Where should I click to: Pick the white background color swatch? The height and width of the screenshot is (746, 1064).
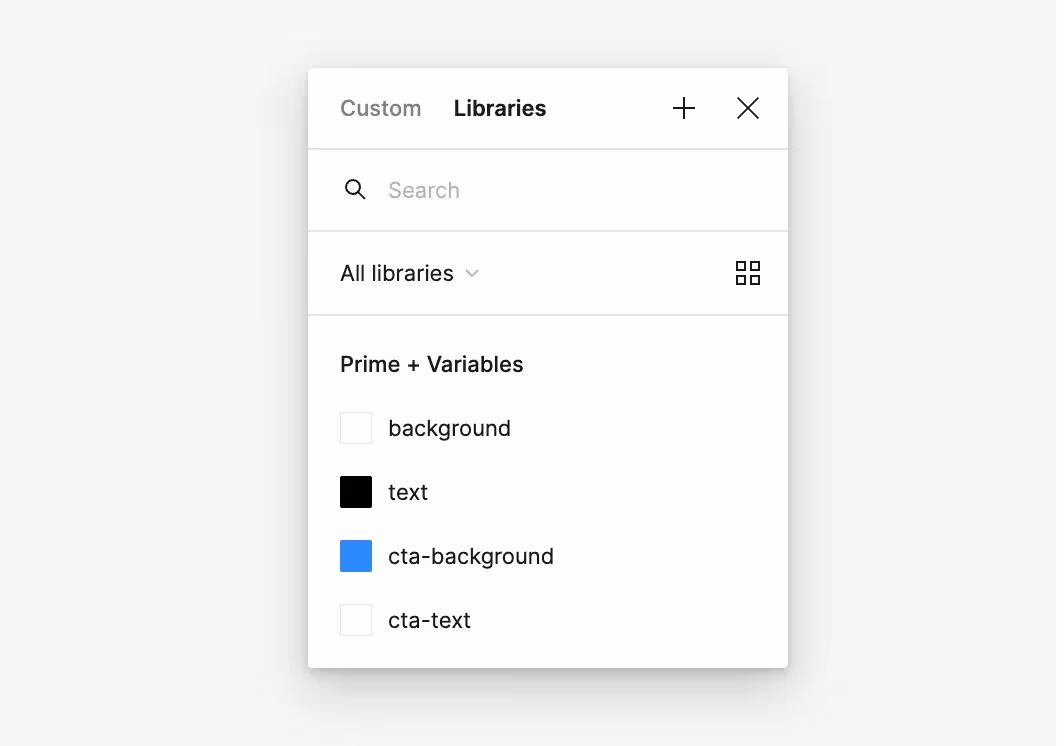pyautogui.click(x=356, y=428)
